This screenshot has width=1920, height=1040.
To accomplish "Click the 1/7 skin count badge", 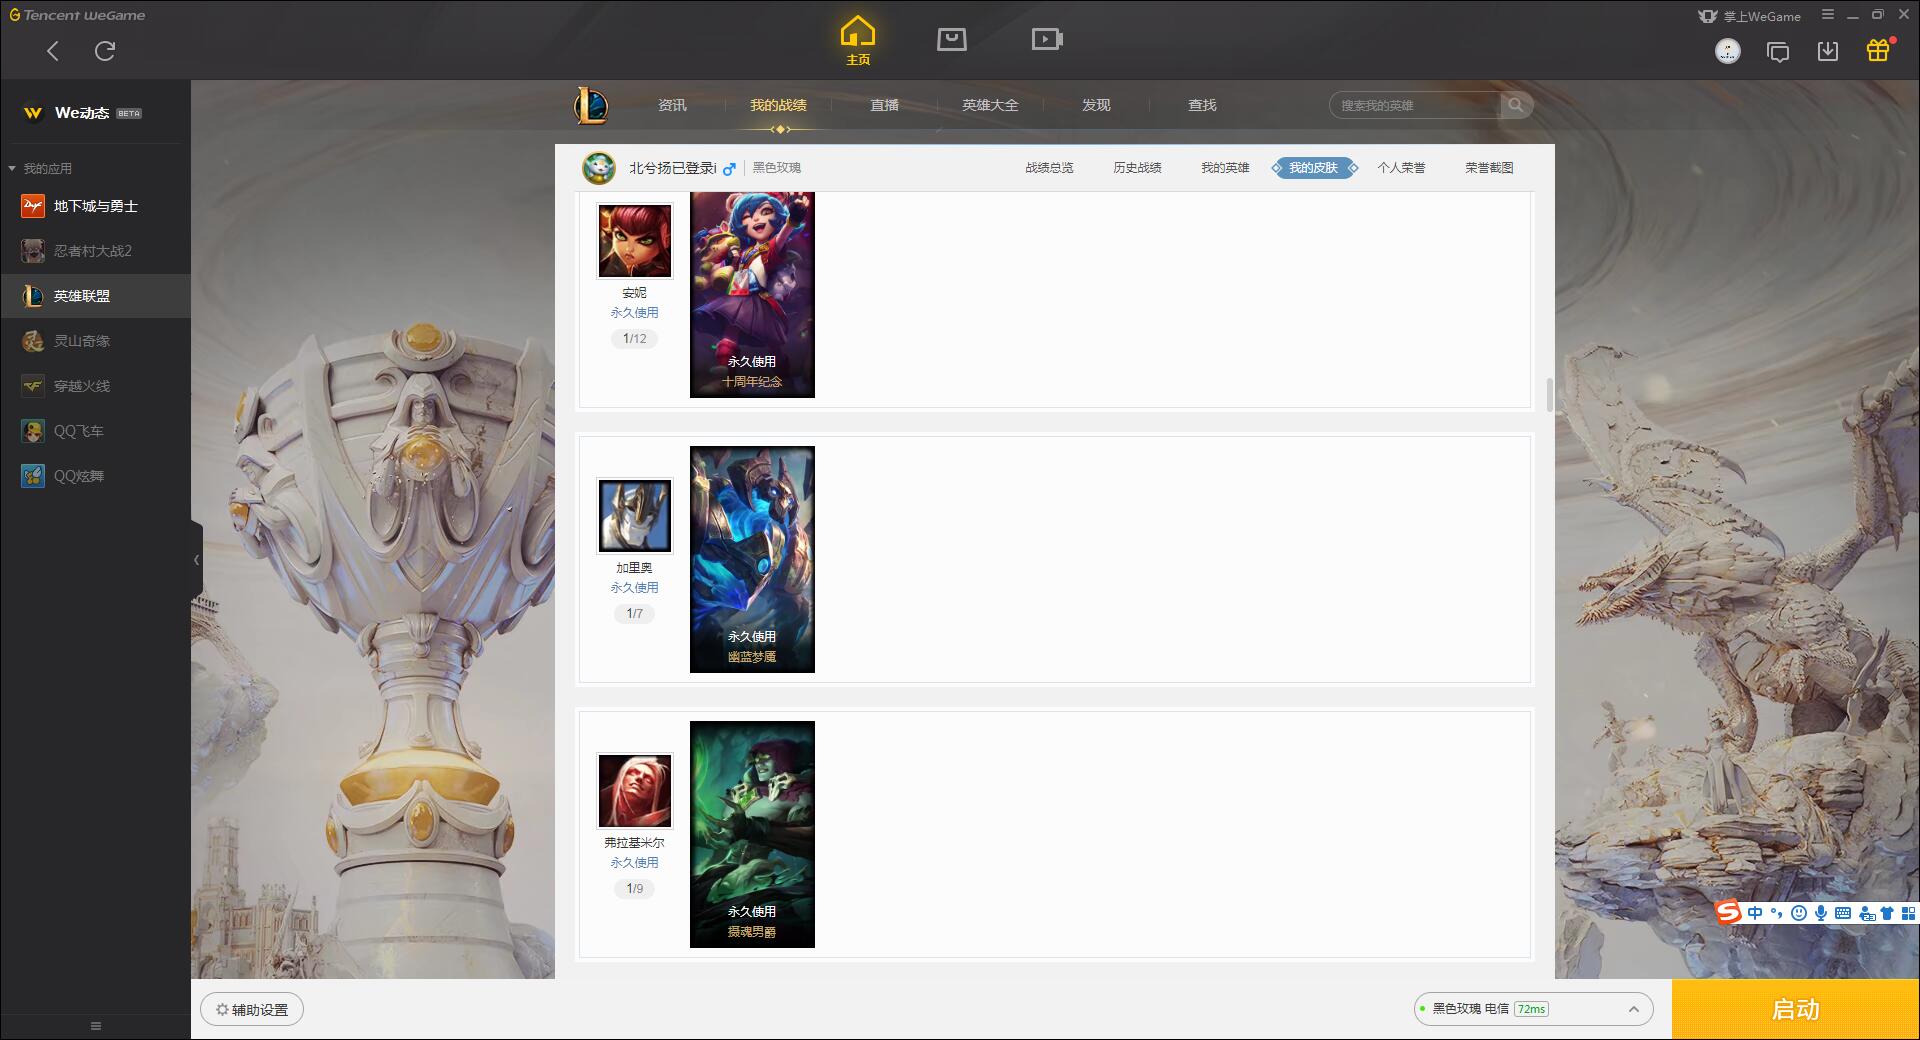I will (635, 614).
